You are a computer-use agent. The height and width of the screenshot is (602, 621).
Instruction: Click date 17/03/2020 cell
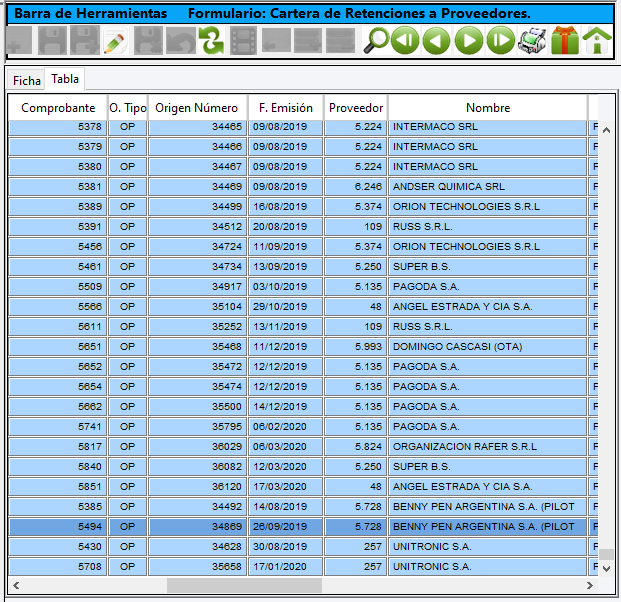click(x=286, y=487)
